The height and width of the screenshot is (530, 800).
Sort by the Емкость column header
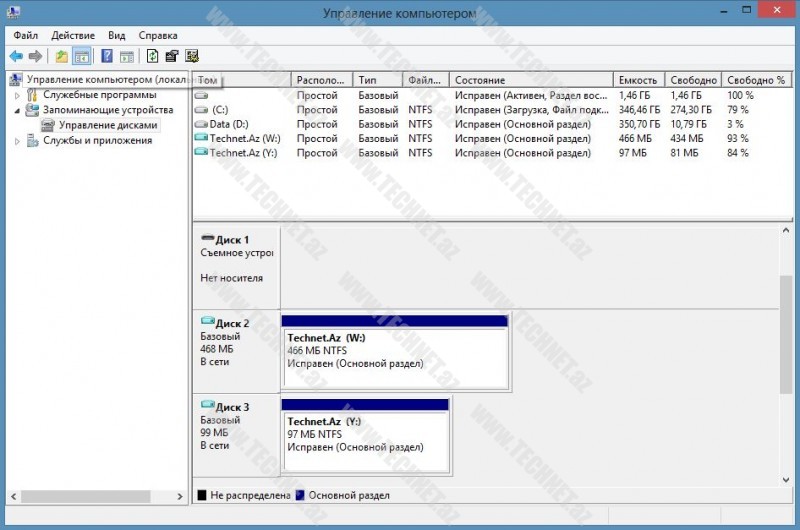(x=639, y=80)
